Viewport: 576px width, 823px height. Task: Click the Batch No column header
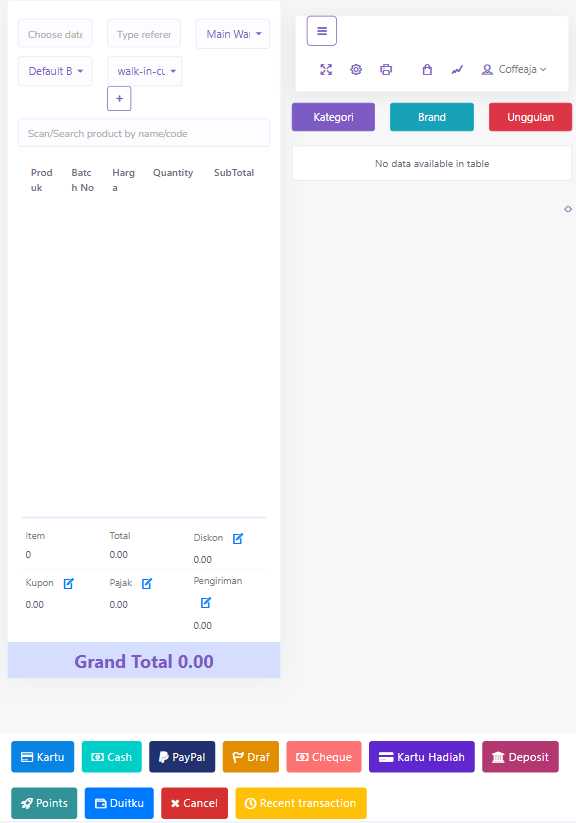82,180
